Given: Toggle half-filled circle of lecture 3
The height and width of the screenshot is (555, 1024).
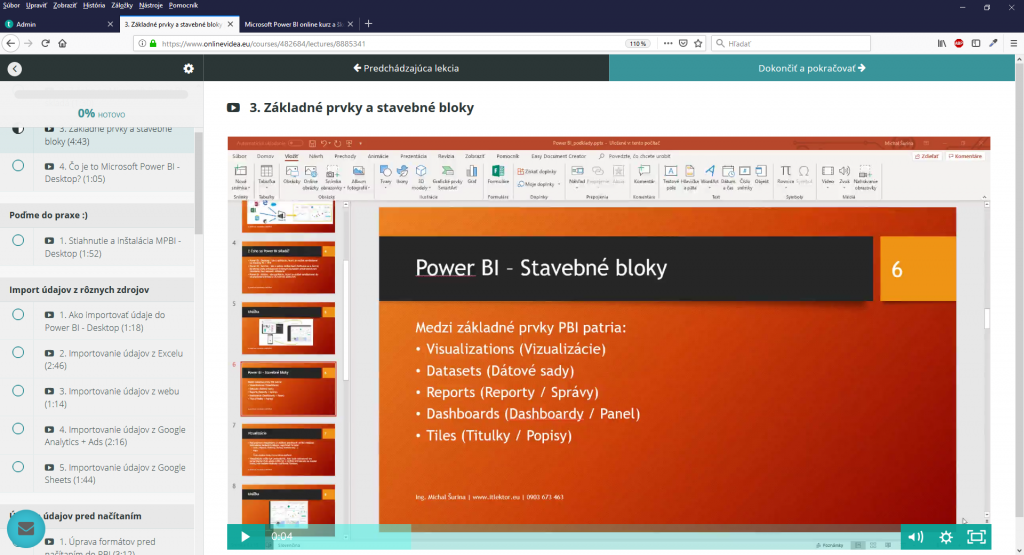Looking at the screenshot, I should [18, 129].
